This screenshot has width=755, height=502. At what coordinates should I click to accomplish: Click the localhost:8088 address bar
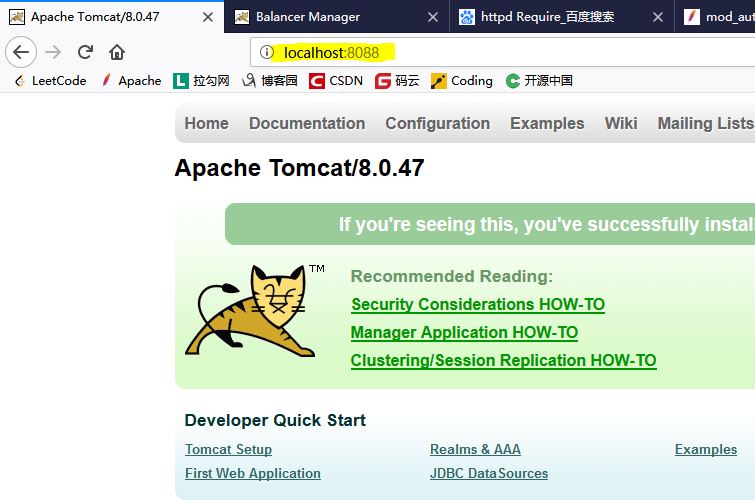[503, 52]
